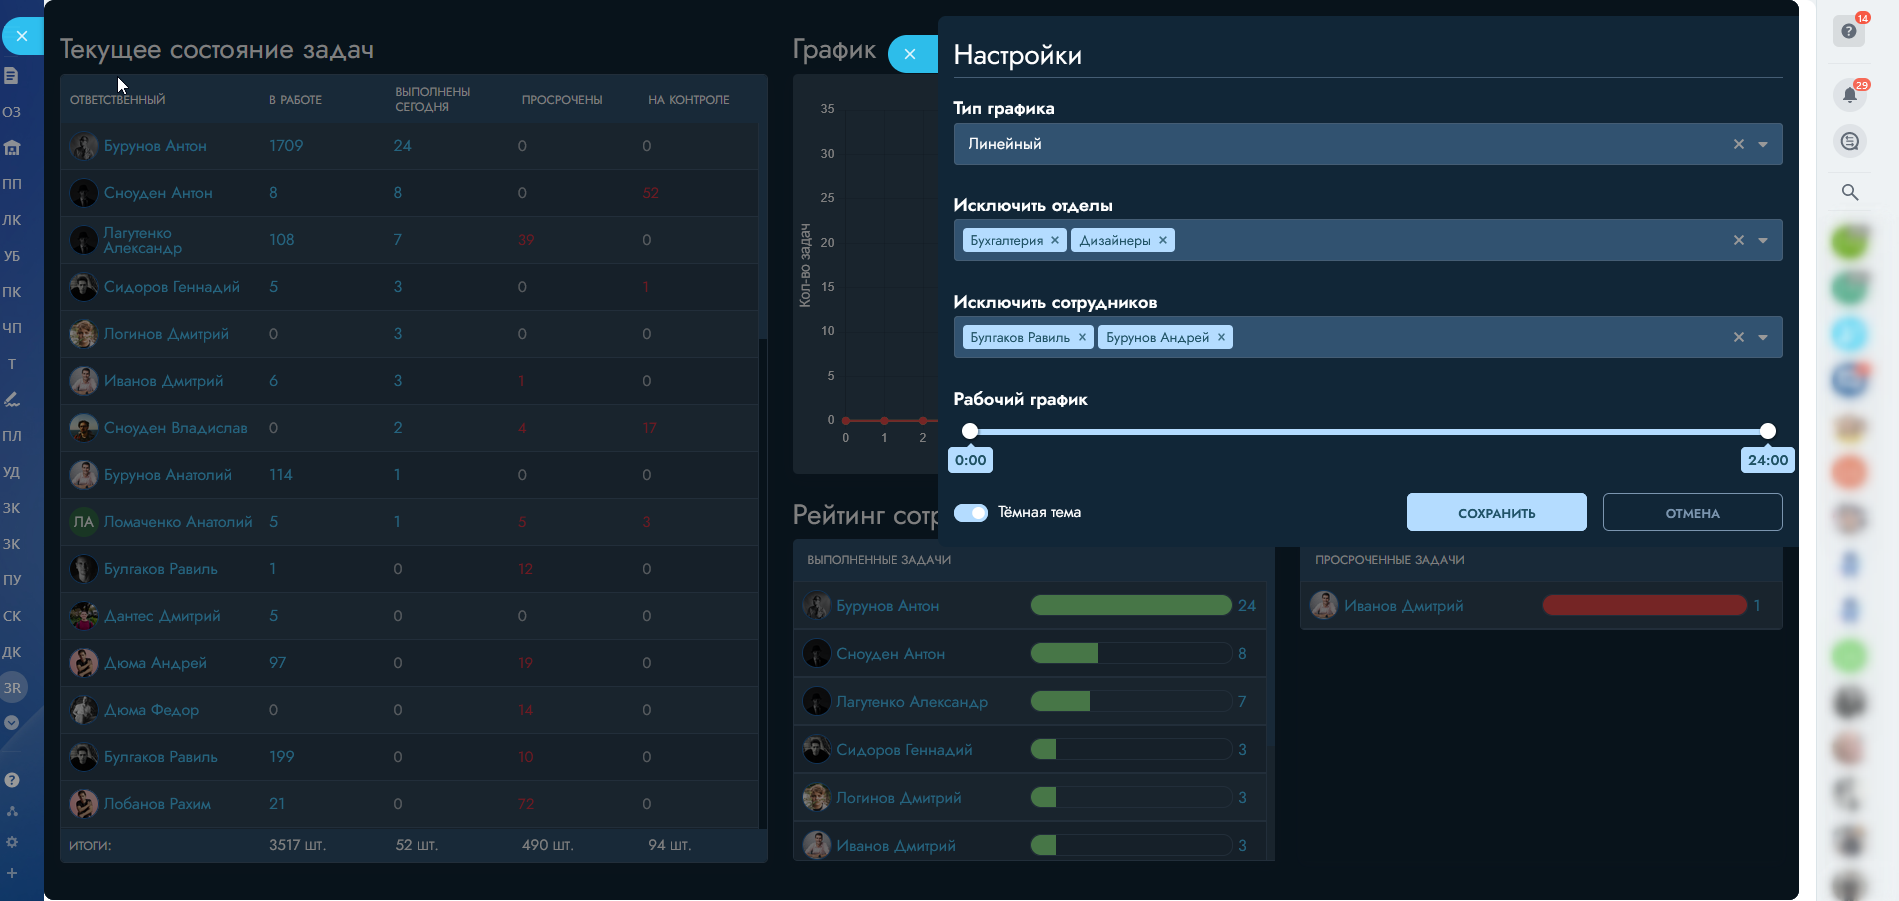Click the plus icon at sidebar bottom
The width and height of the screenshot is (1899, 901).
pos(12,873)
